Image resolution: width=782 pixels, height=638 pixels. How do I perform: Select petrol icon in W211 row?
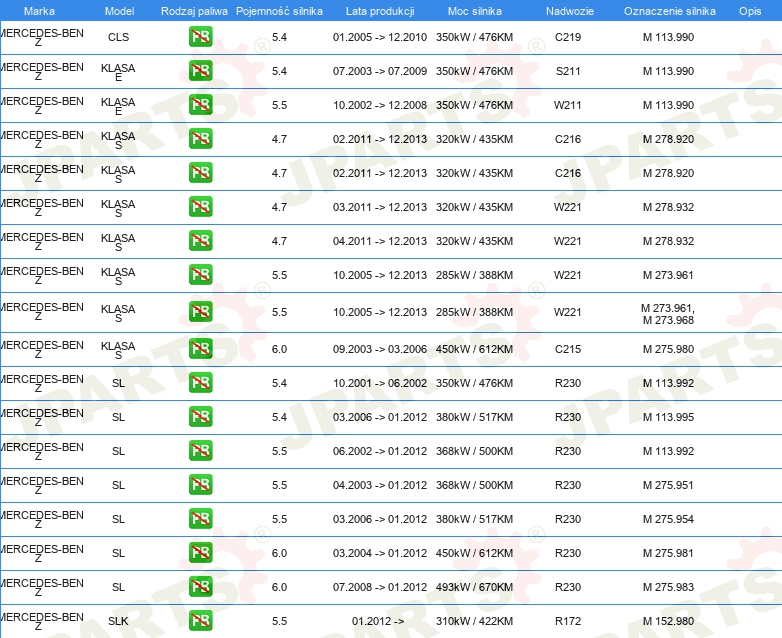tap(200, 105)
